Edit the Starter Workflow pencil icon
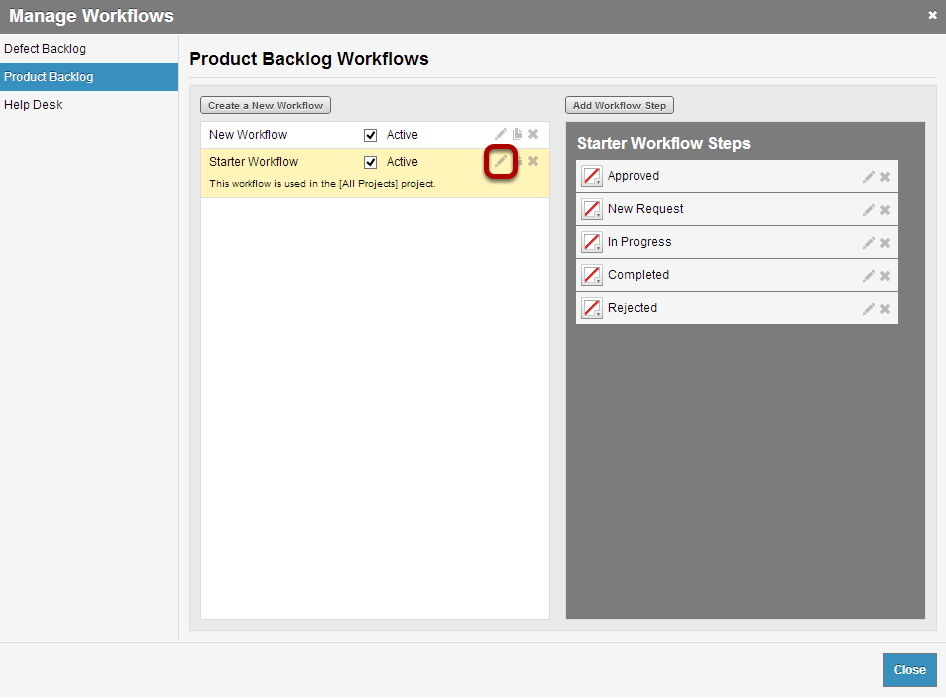Viewport: 946px width, 698px height. (x=501, y=161)
